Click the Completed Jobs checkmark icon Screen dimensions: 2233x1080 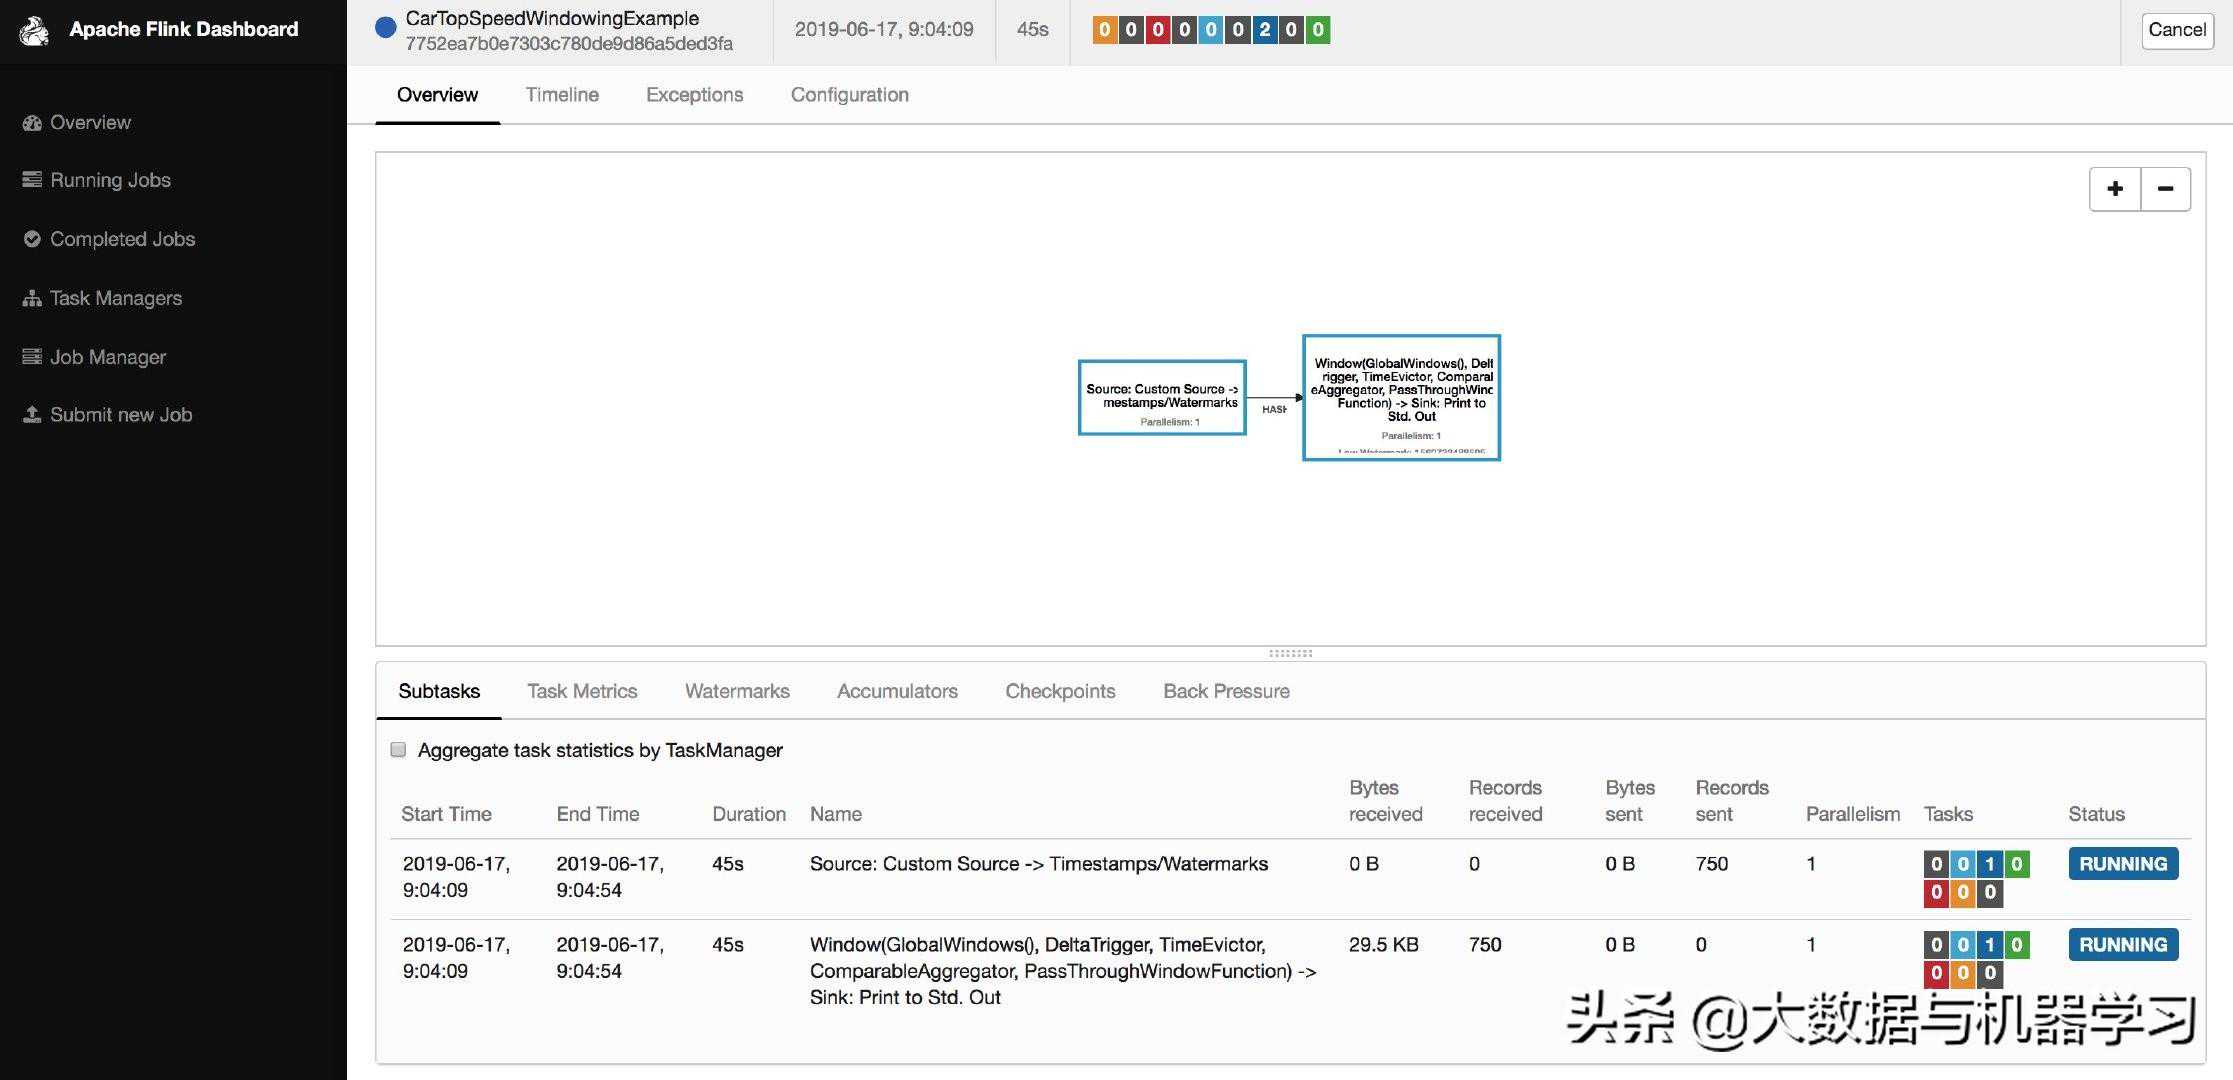pyautogui.click(x=32, y=239)
